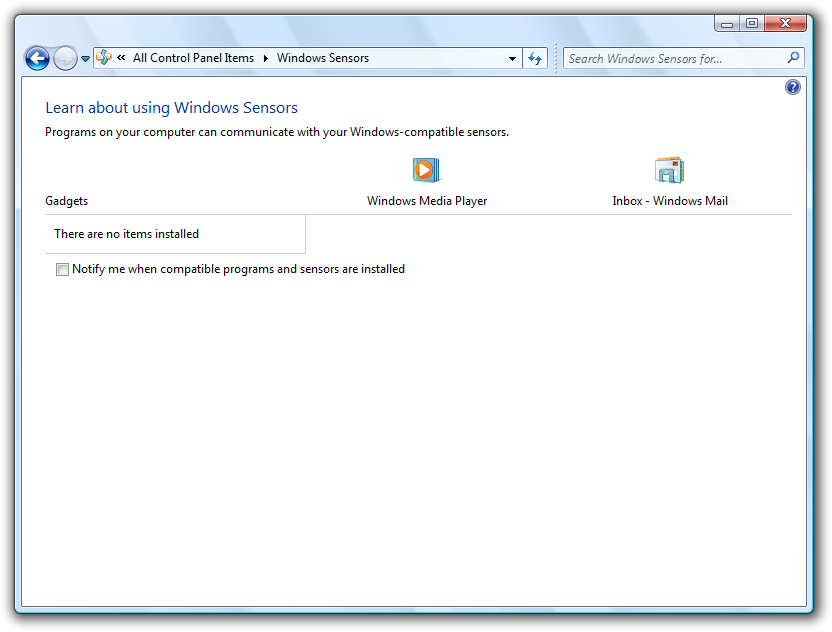Click the Forward navigation arrow button
Viewport: 832px width, 632px height.
coord(65,58)
